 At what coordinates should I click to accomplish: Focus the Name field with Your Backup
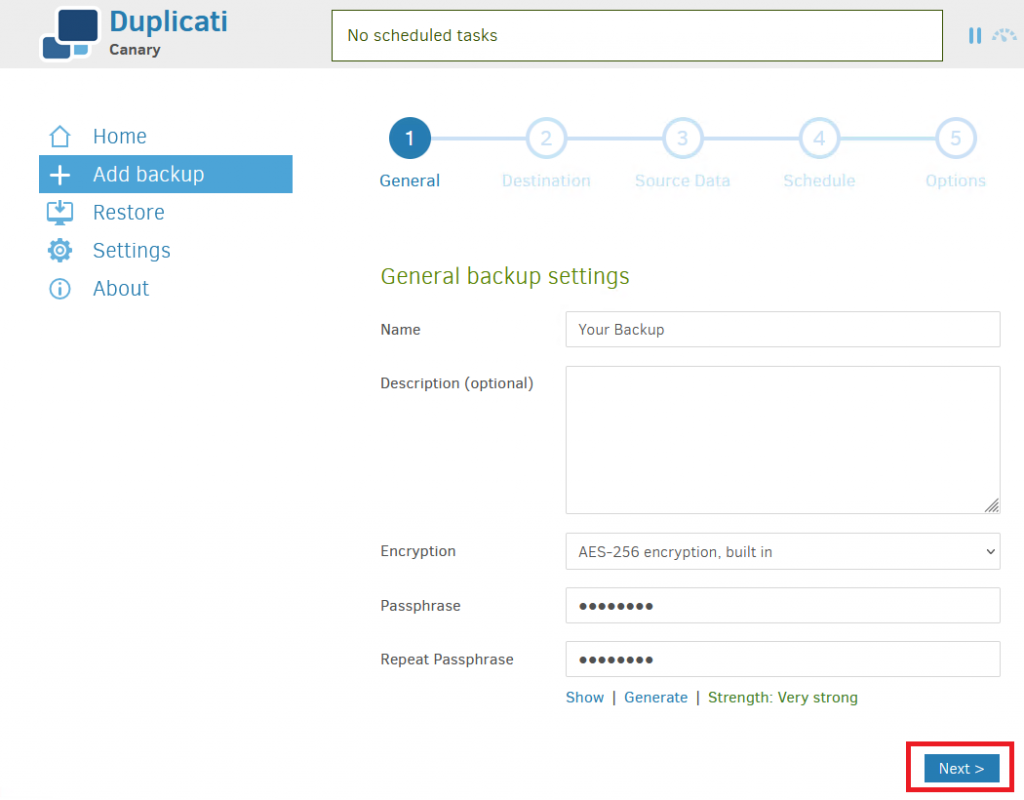[x=782, y=329]
